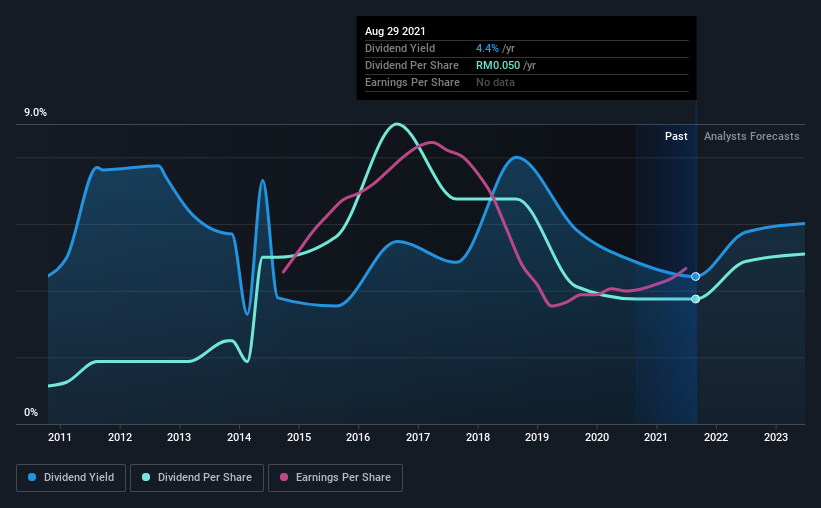
Task: Click the tooltip Earnings Per Share row label
Action: (x=412, y=82)
